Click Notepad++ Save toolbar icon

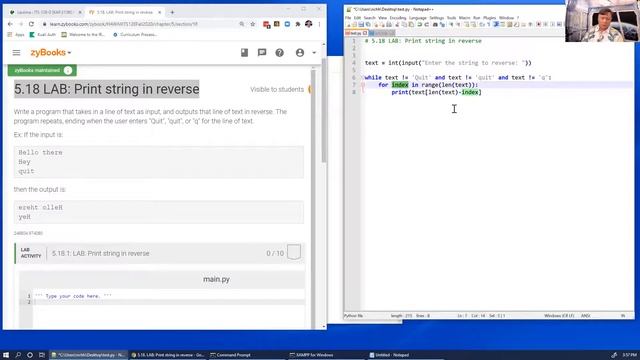[361, 25]
